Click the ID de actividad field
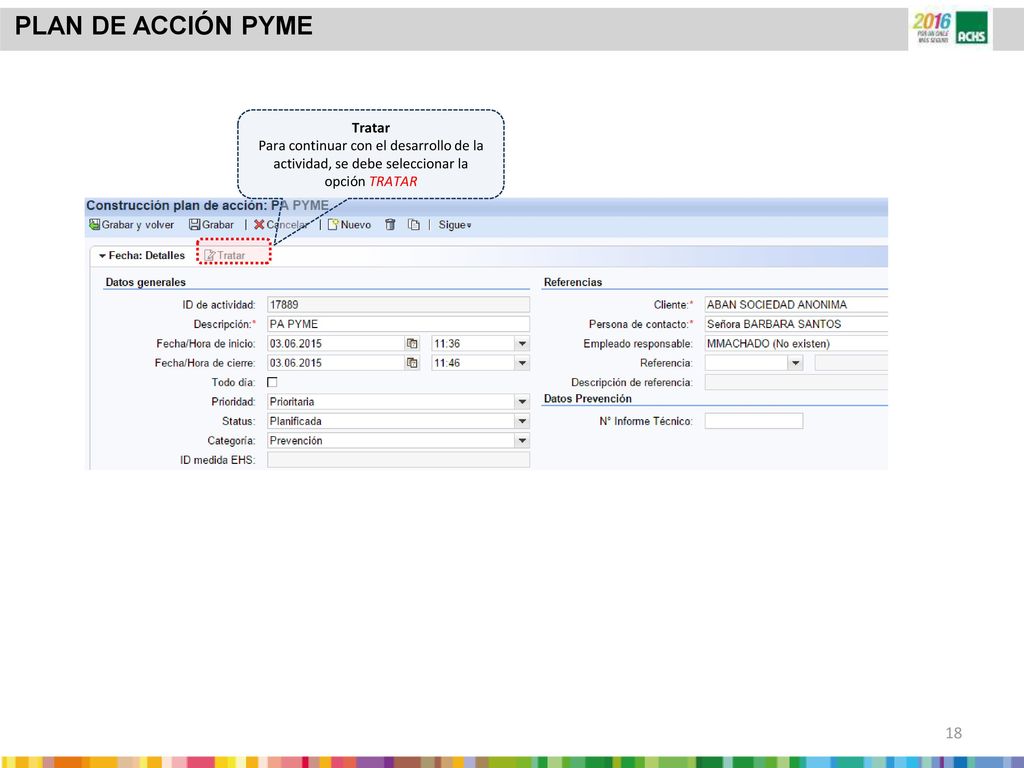1024x768 pixels. click(398, 304)
